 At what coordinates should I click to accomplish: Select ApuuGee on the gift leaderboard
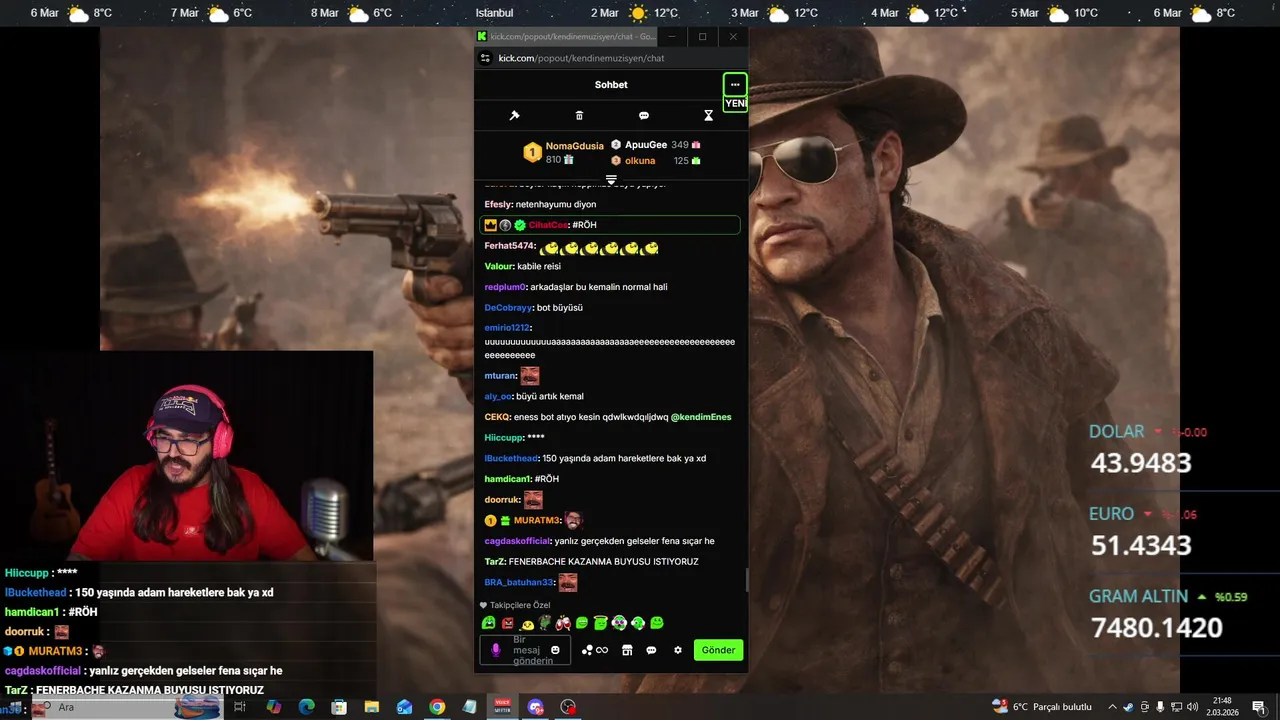coord(646,145)
